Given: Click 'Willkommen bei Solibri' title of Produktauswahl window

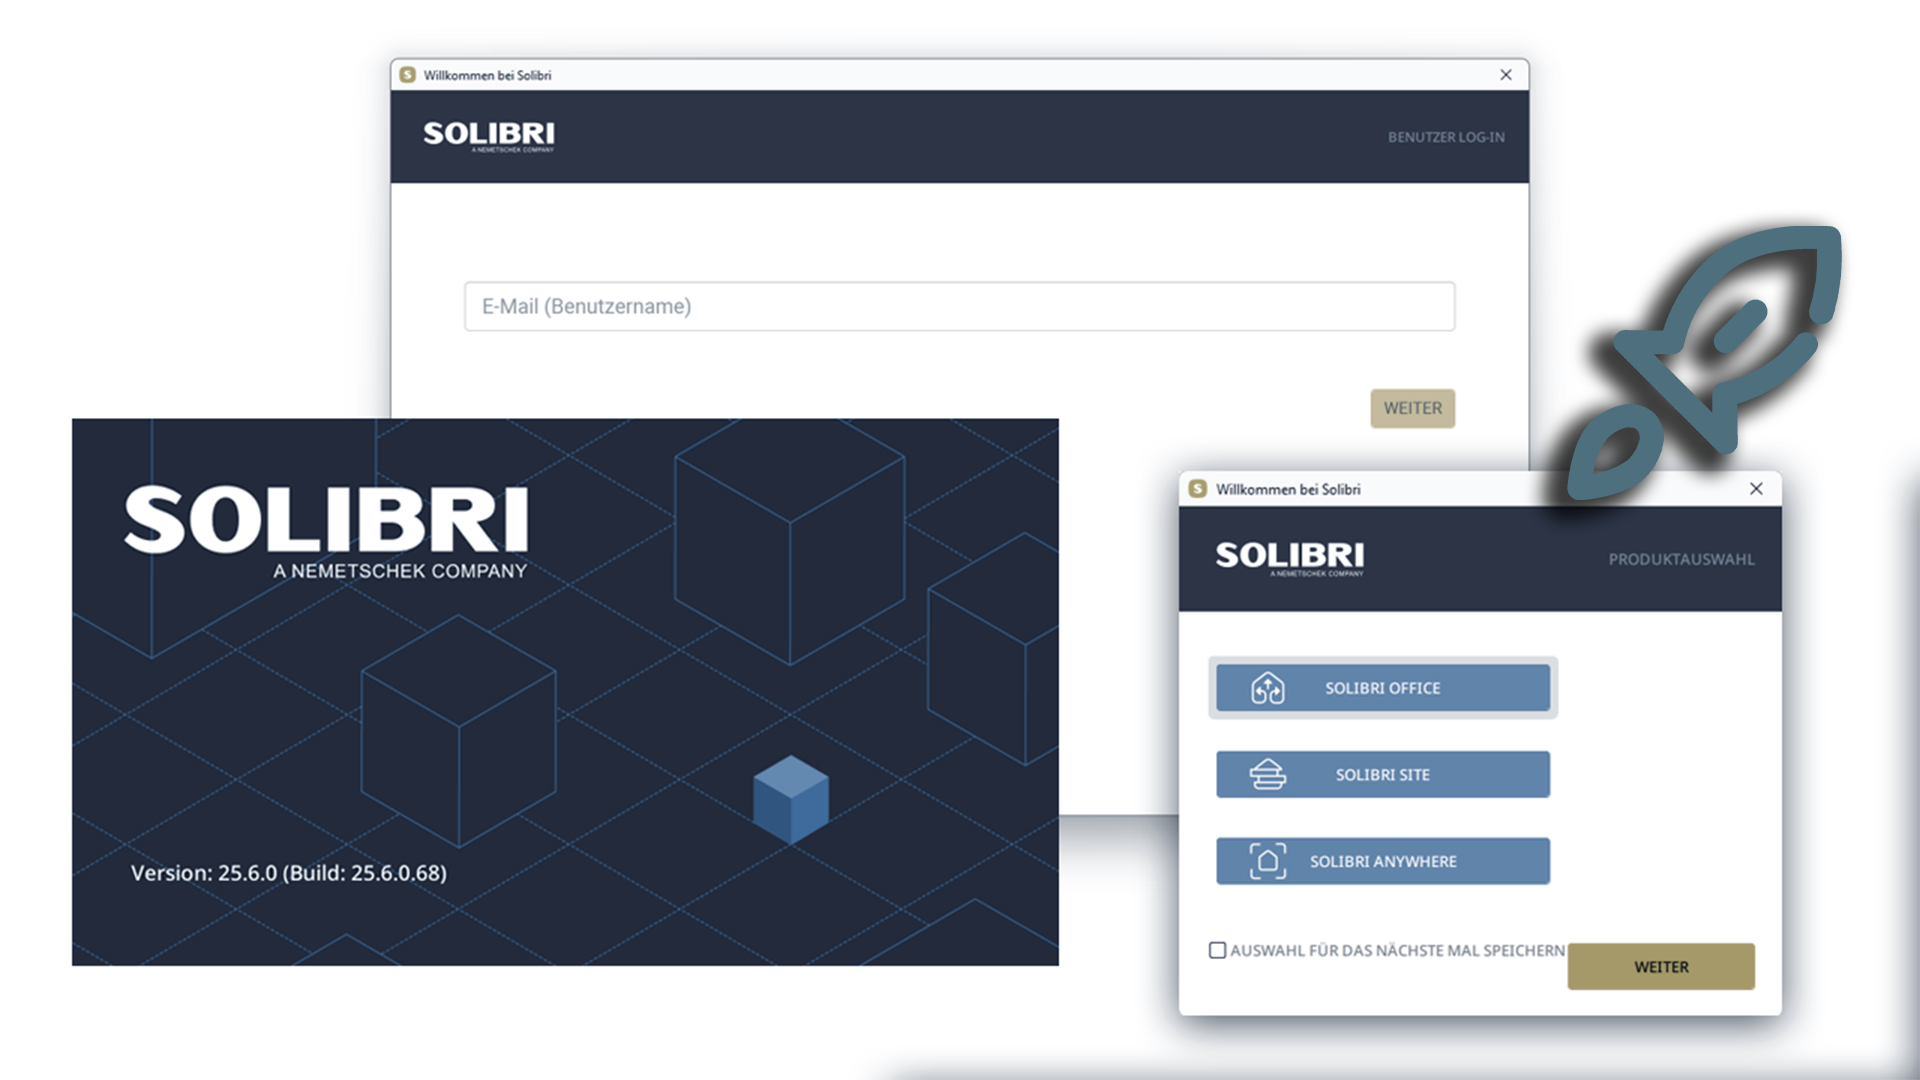Looking at the screenshot, I should pos(1288,489).
